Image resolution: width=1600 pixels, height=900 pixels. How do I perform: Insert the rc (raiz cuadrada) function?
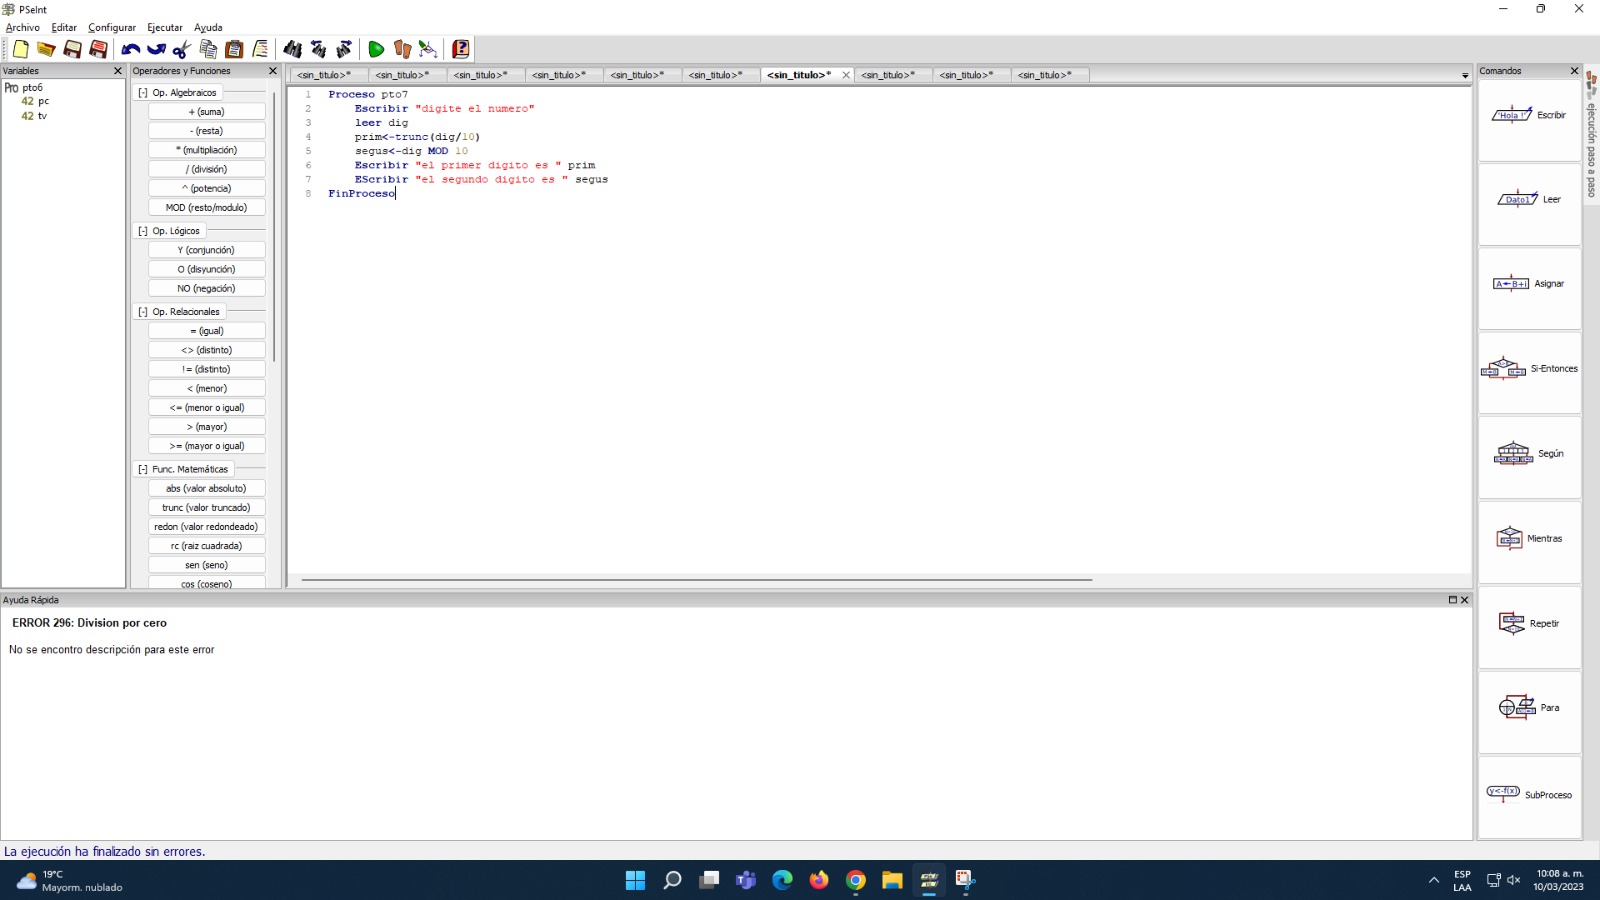pos(207,546)
